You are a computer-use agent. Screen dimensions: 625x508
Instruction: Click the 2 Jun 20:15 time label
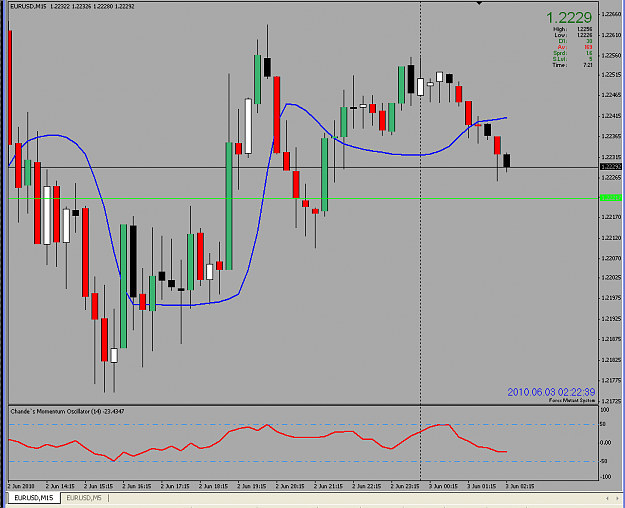pyautogui.click(x=290, y=486)
